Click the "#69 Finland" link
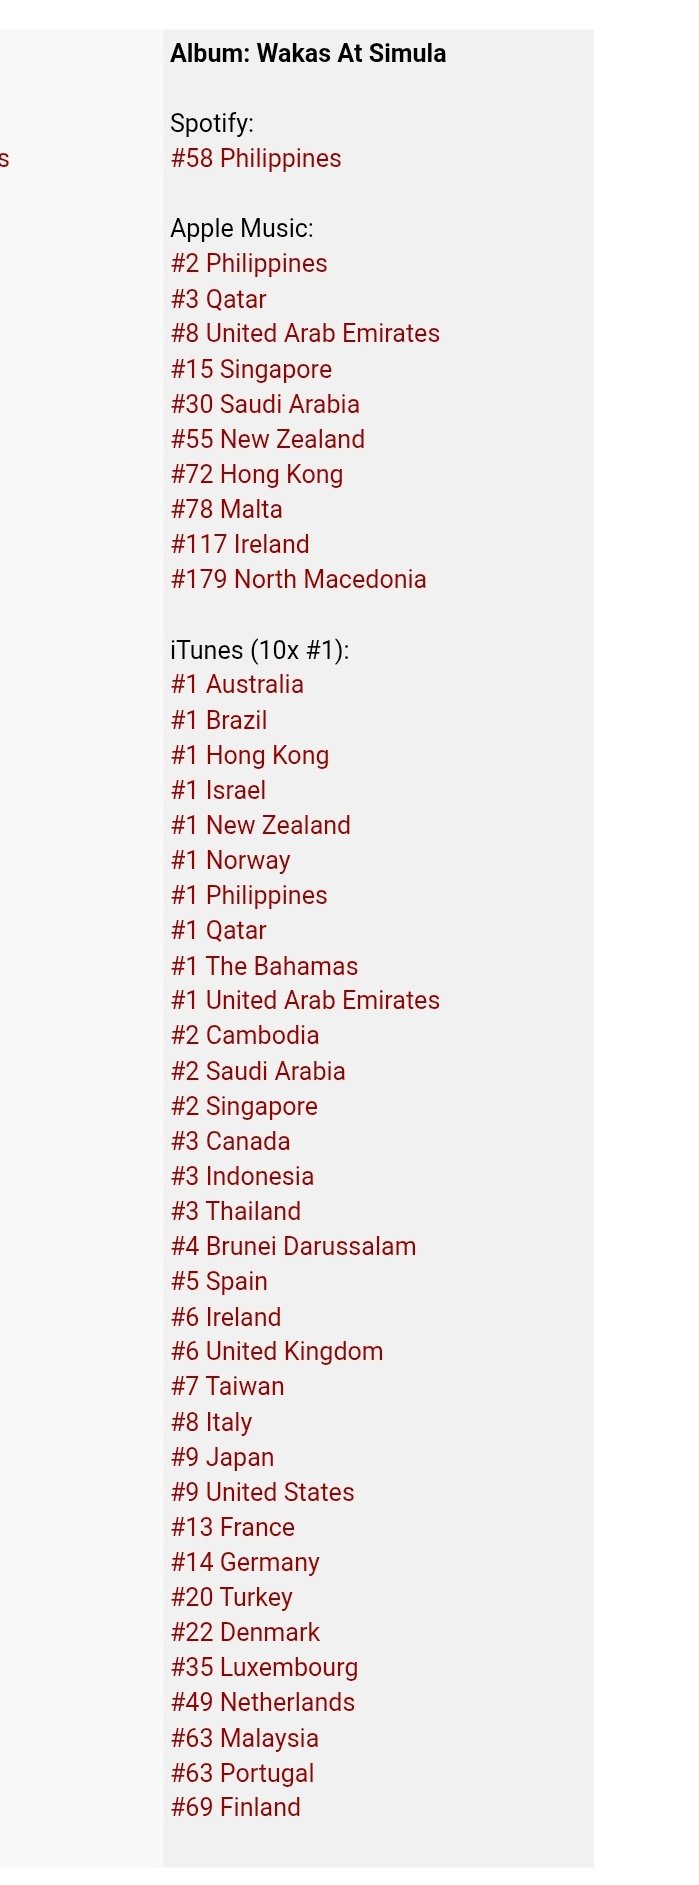Viewport: 699px width, 1885px height. tap(235, 1807)
